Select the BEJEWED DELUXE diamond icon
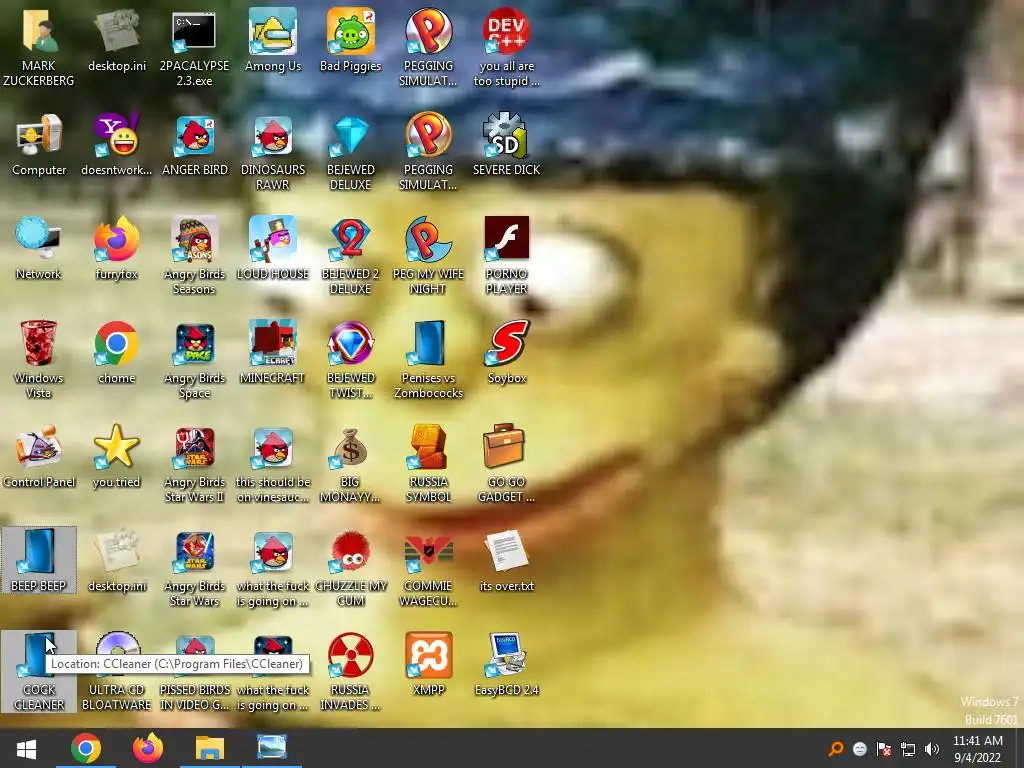The height and width of the screenshot is (768, 1024). (x=350, y=136)
